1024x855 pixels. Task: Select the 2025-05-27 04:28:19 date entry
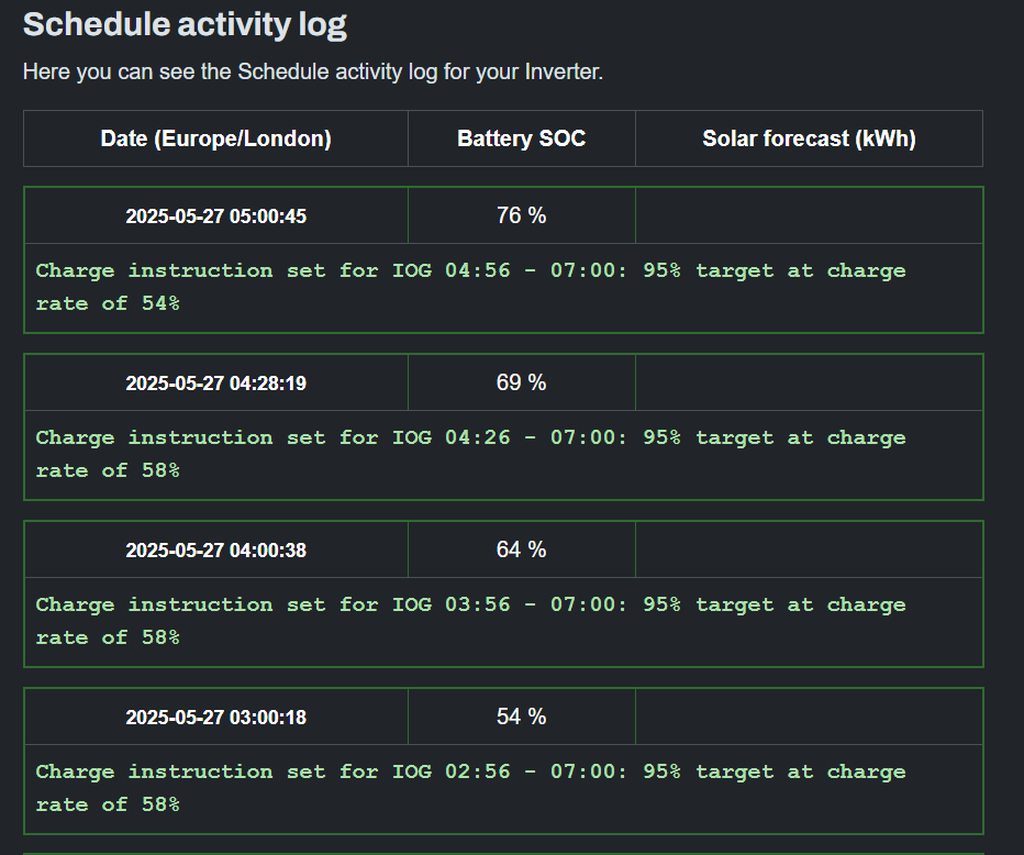pos(216,383)
